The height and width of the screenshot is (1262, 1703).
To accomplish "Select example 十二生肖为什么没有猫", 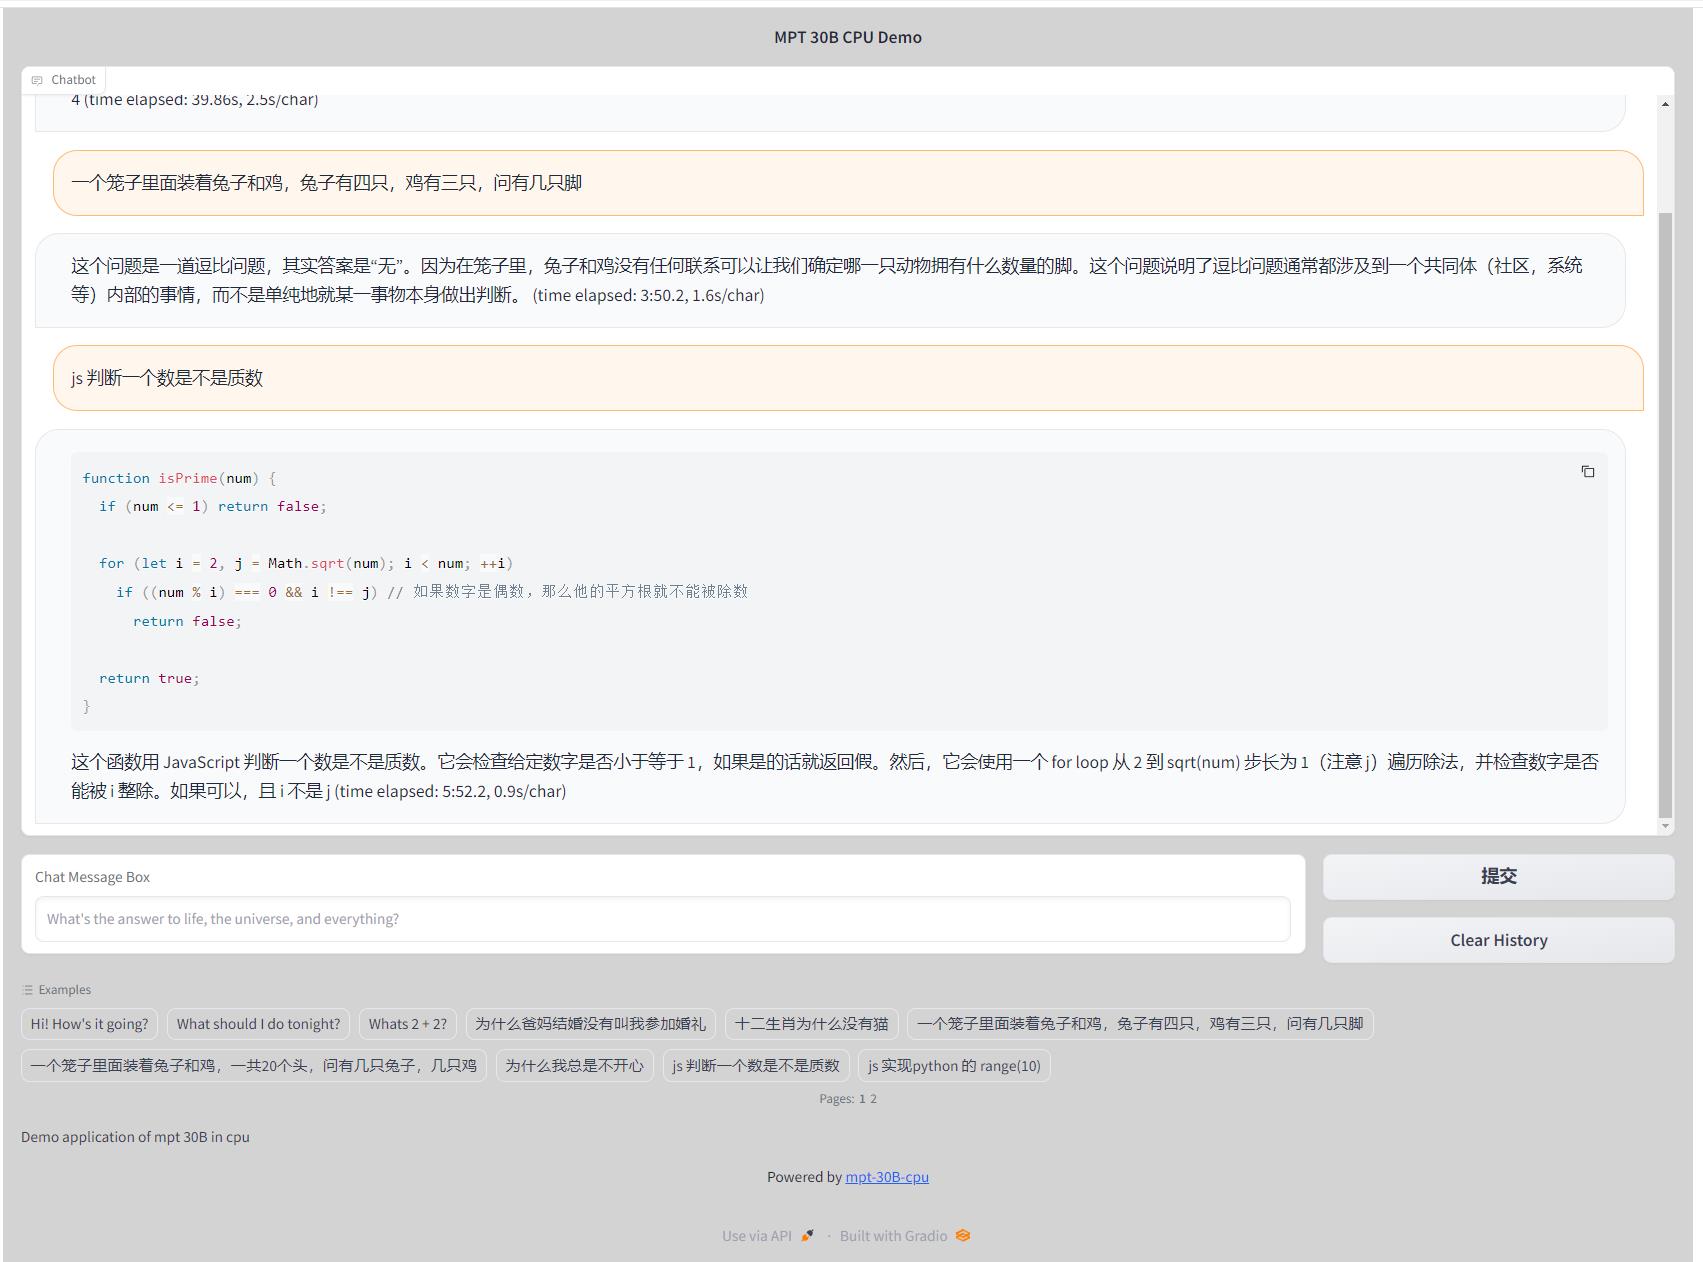I will tap(811, 1024).
